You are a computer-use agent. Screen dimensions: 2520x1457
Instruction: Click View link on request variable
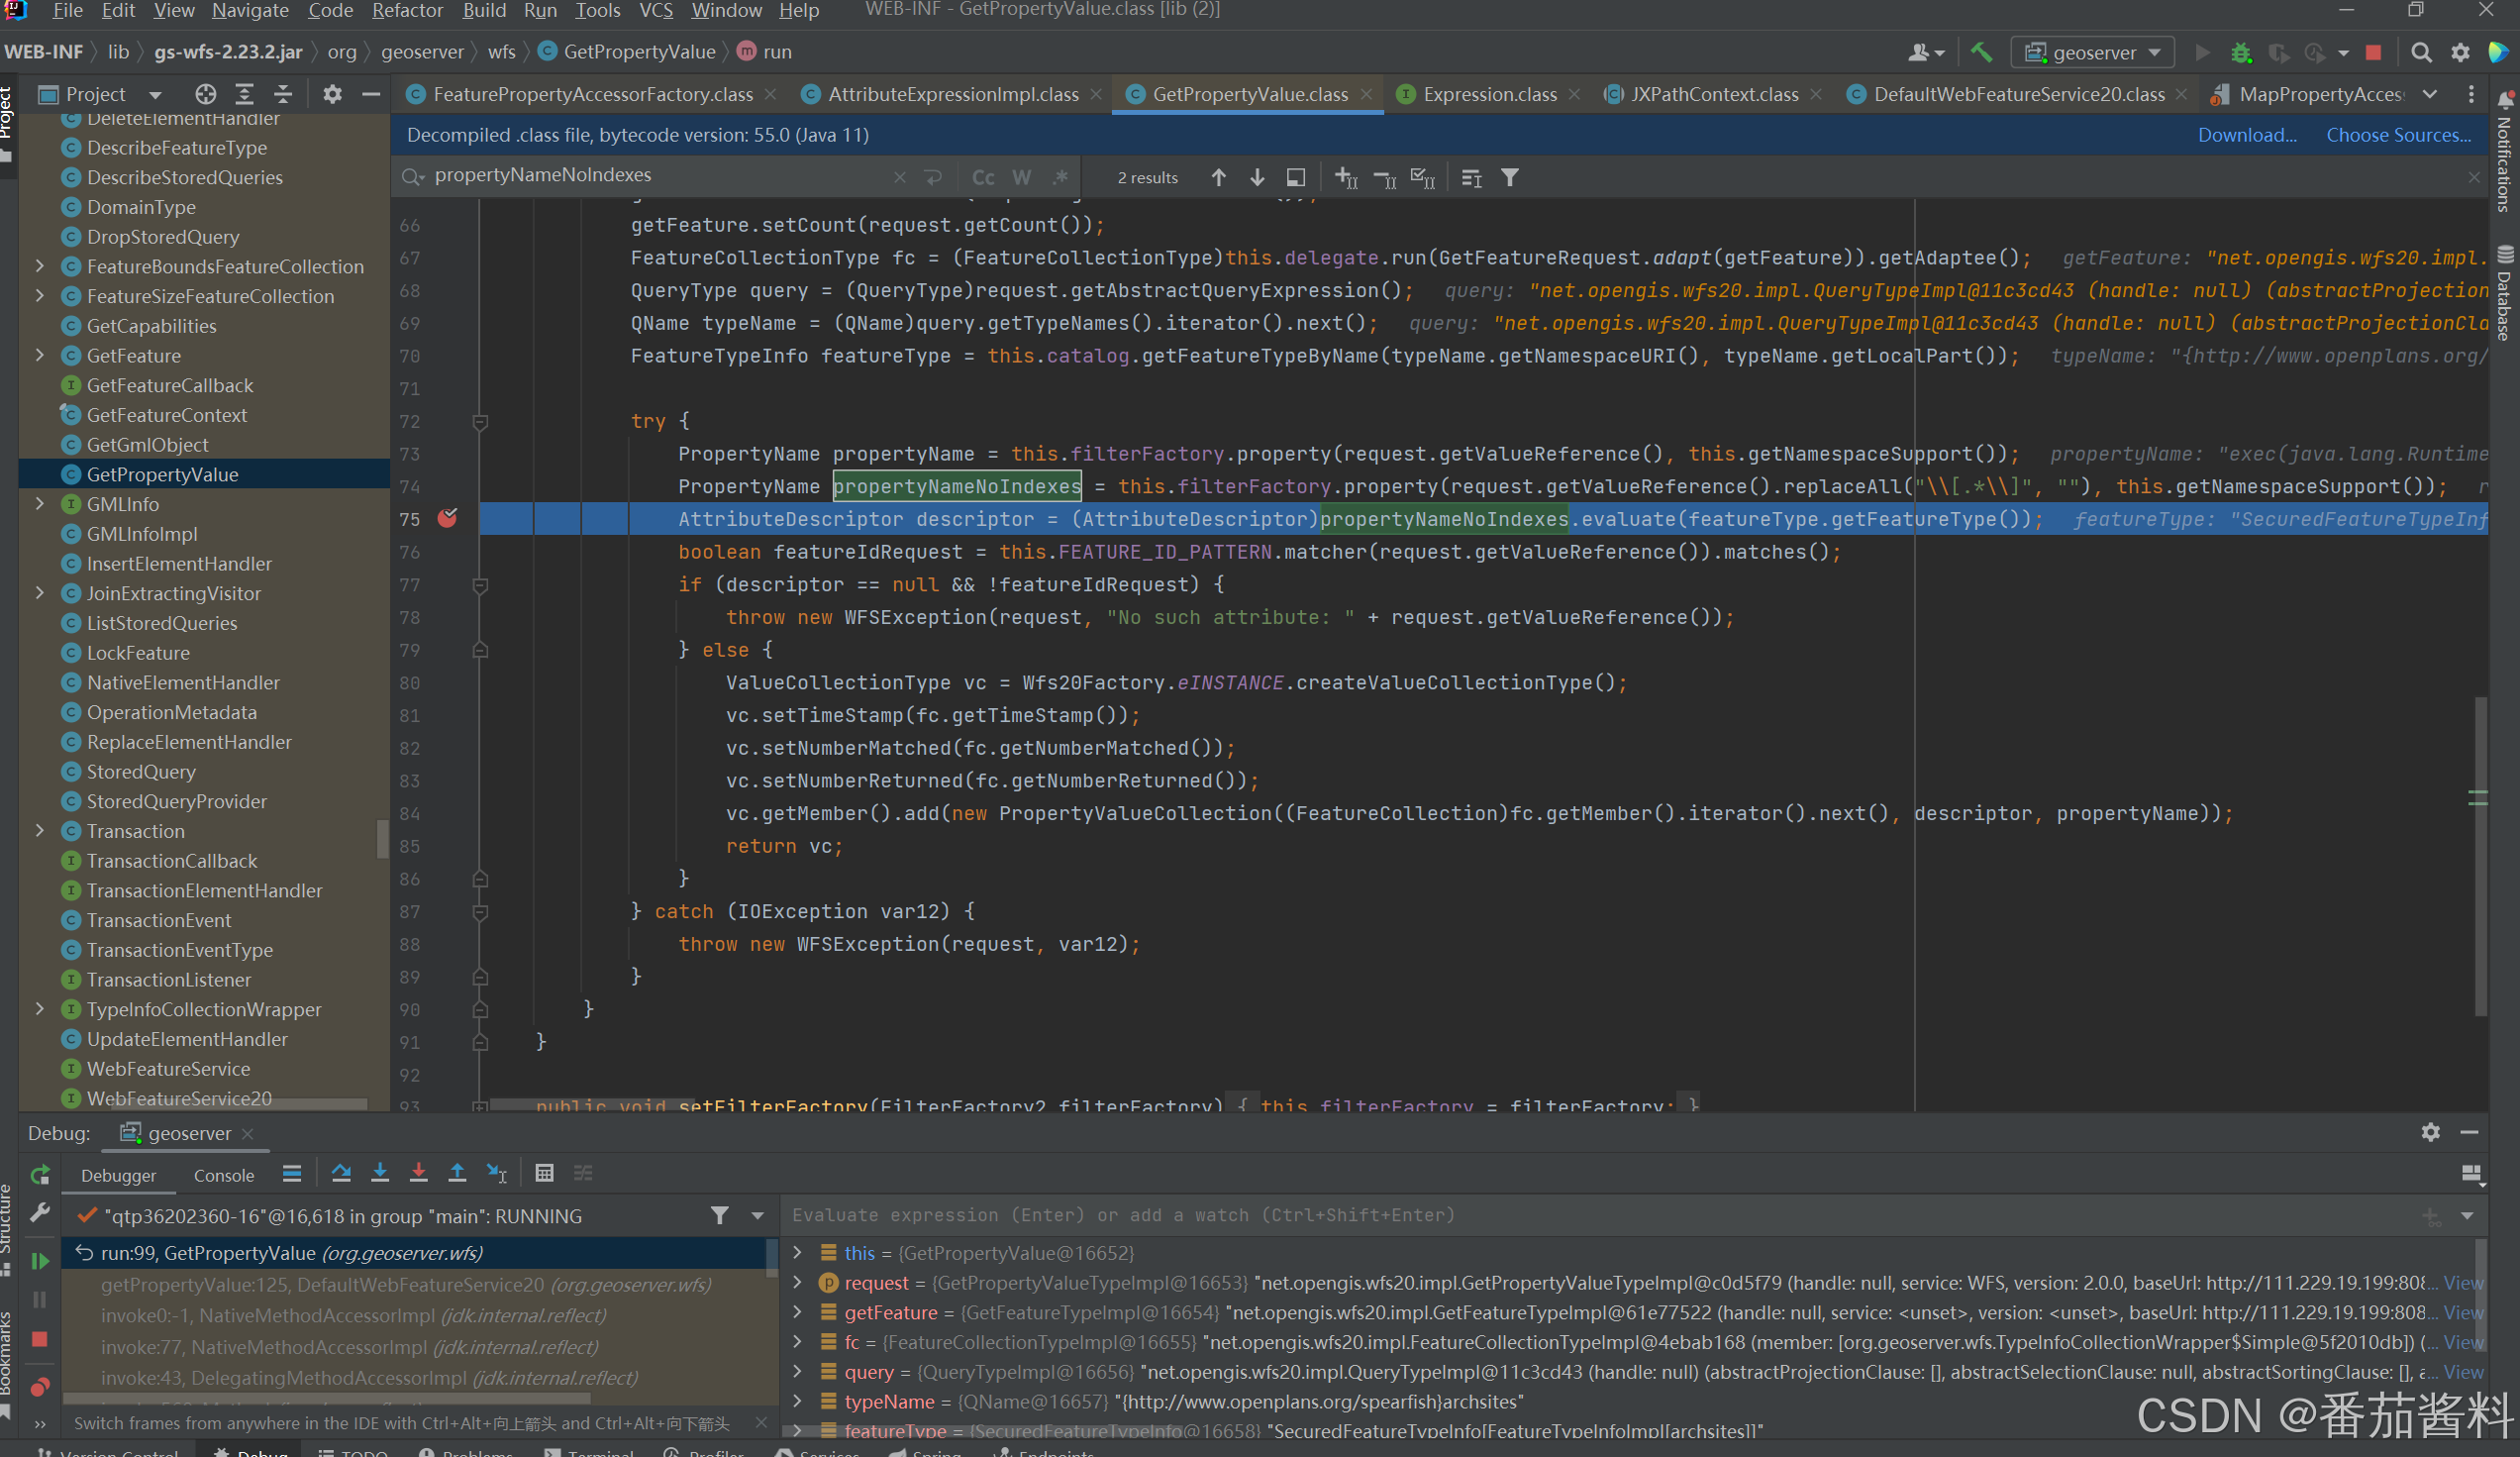tap(2463, 1282)
